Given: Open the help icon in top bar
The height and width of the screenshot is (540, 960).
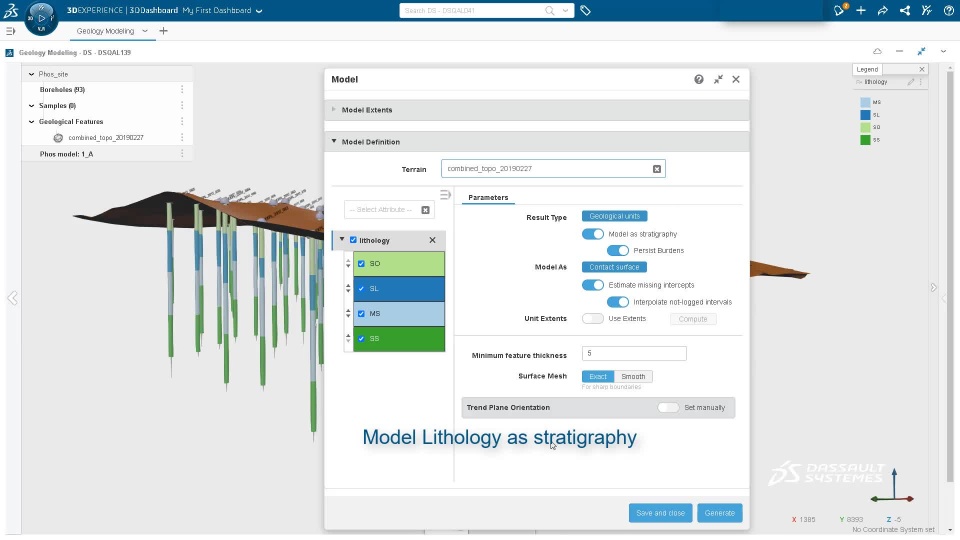Looking at the screenshot, I should click(x=948, y=10).
